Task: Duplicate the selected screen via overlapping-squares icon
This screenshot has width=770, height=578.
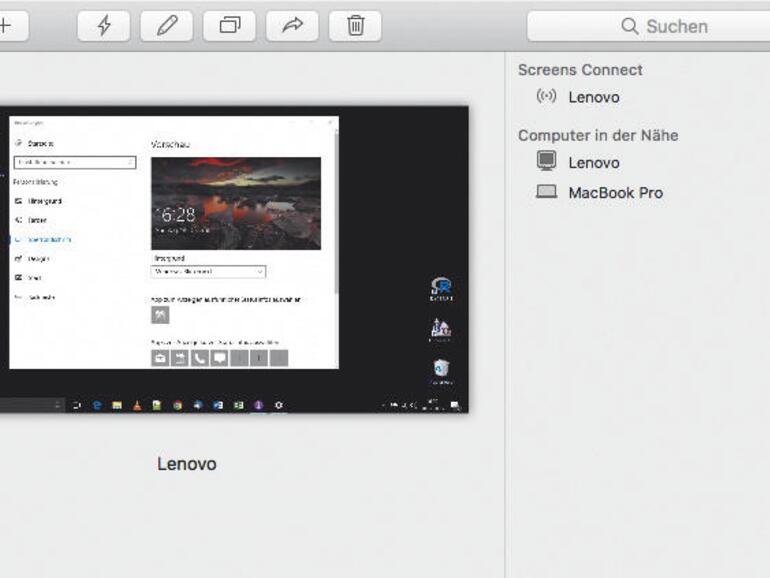Action: pos(229,26)
